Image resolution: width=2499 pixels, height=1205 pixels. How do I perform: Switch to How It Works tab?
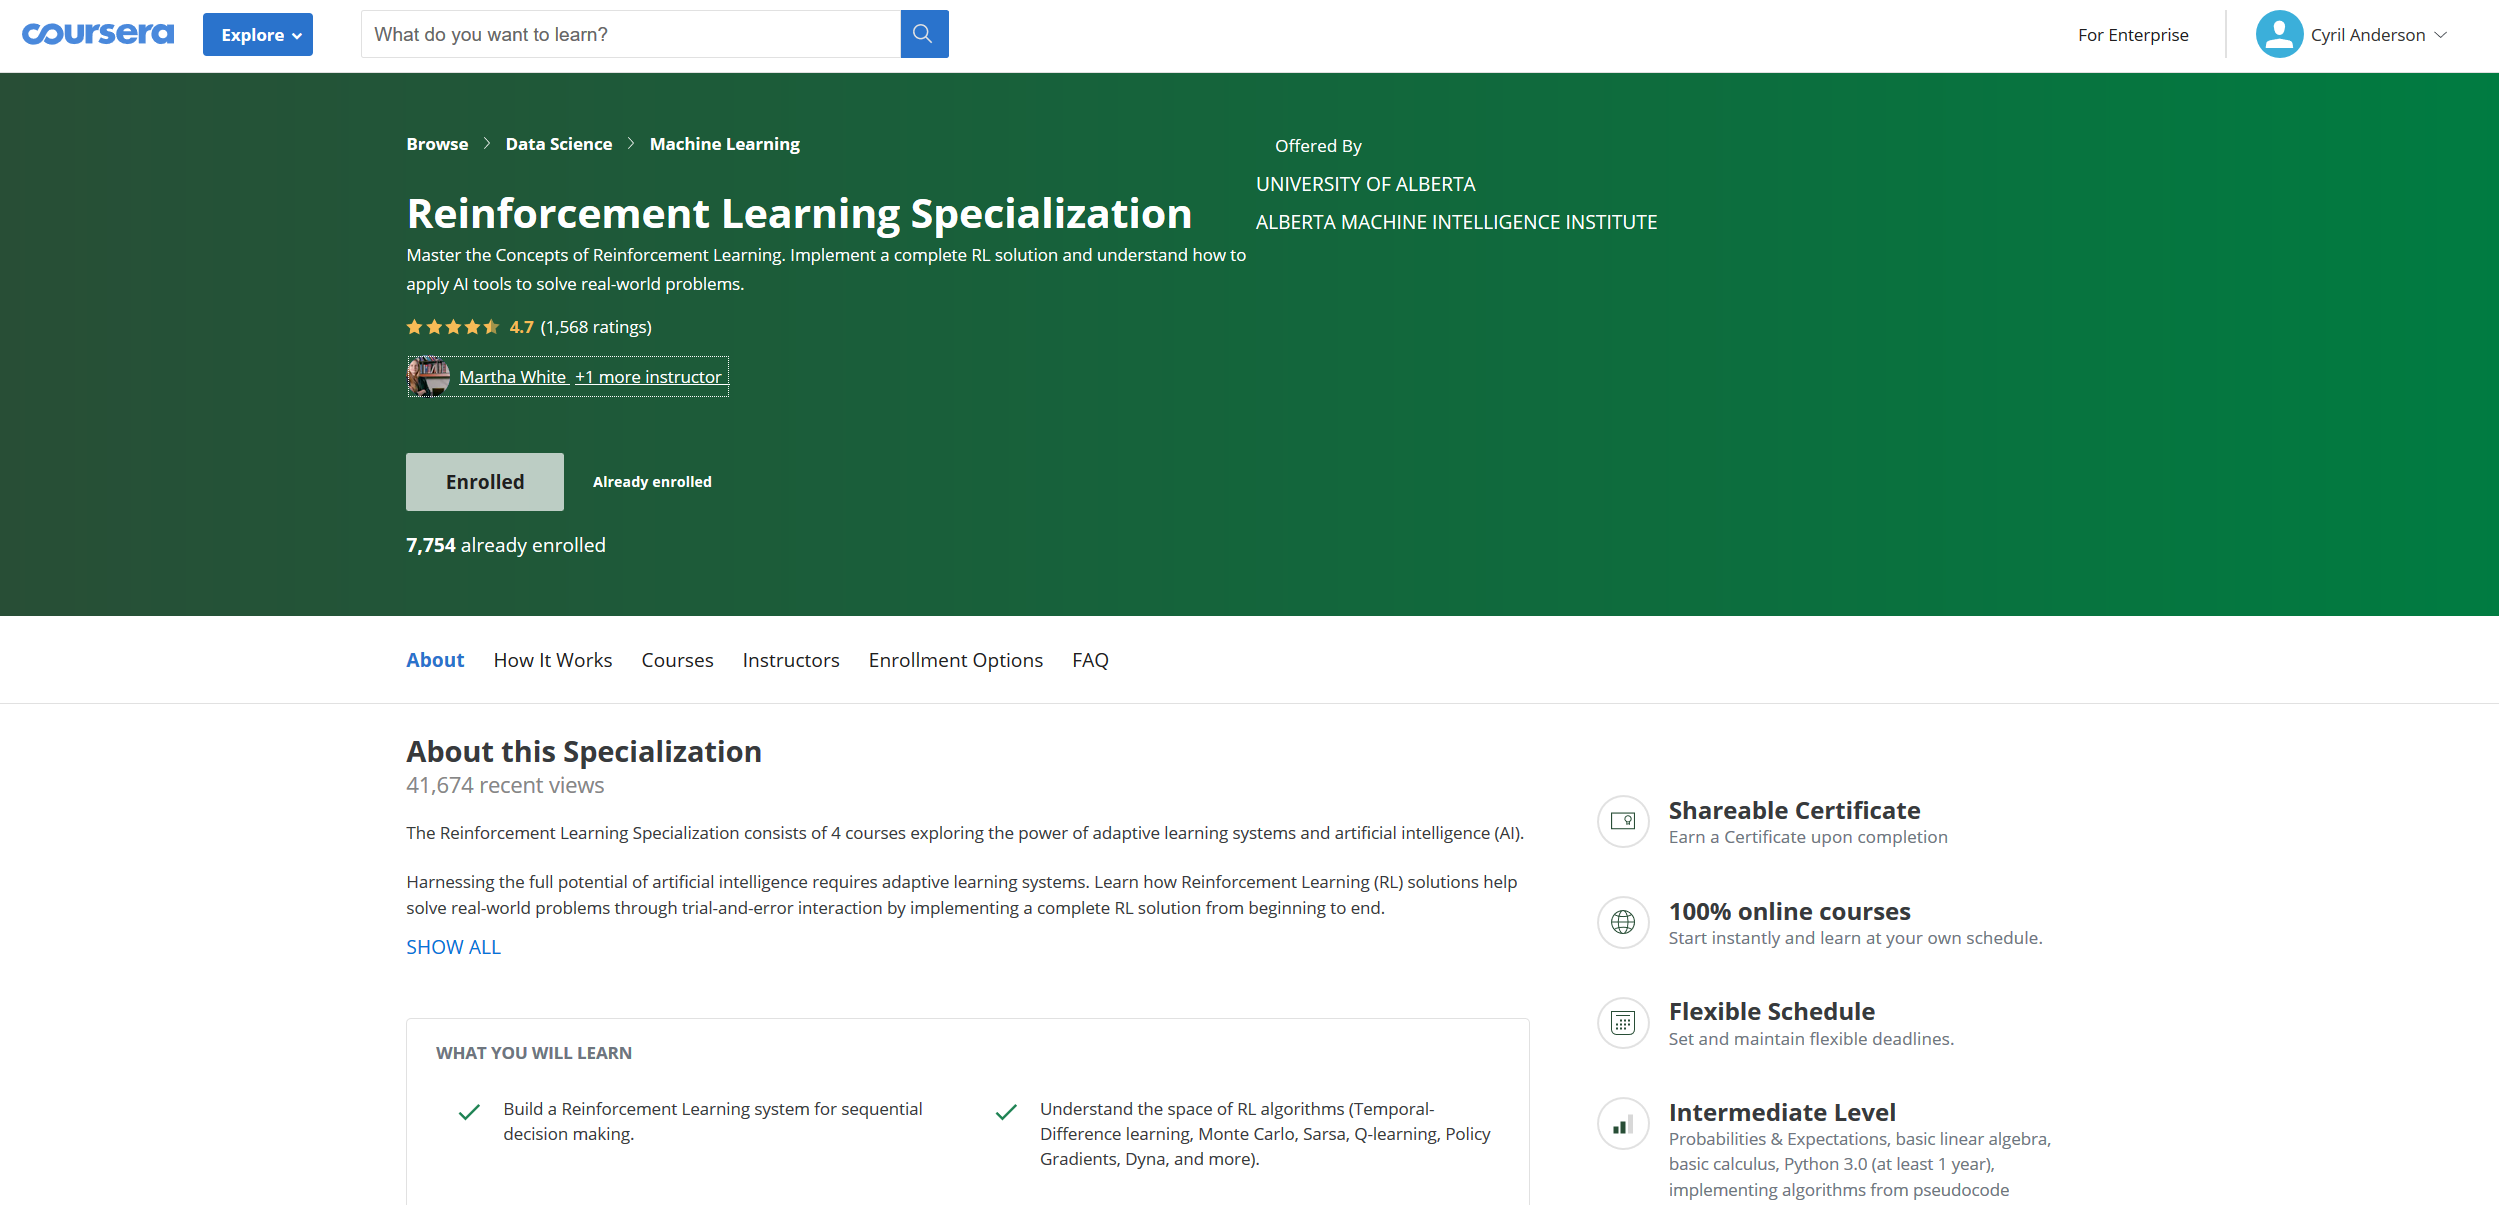553,660
